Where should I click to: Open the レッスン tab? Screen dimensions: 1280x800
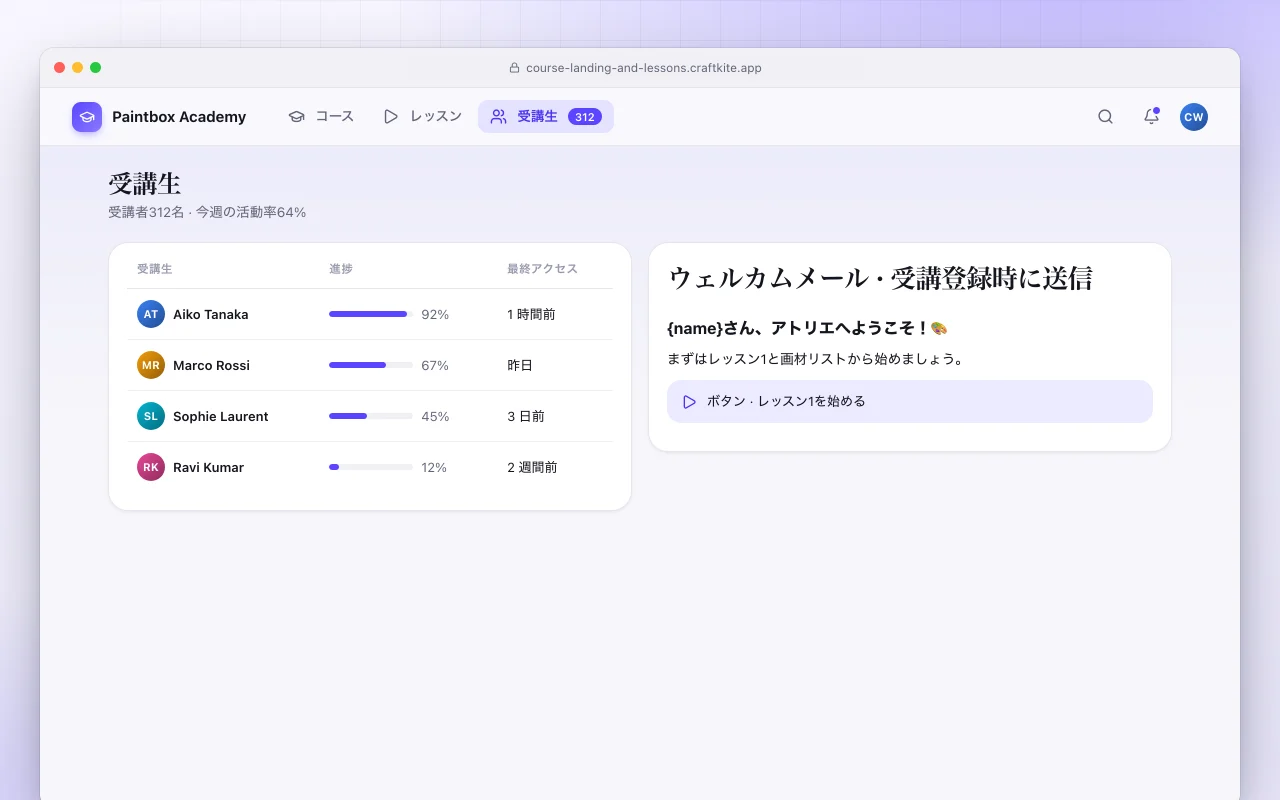(422, 116)
